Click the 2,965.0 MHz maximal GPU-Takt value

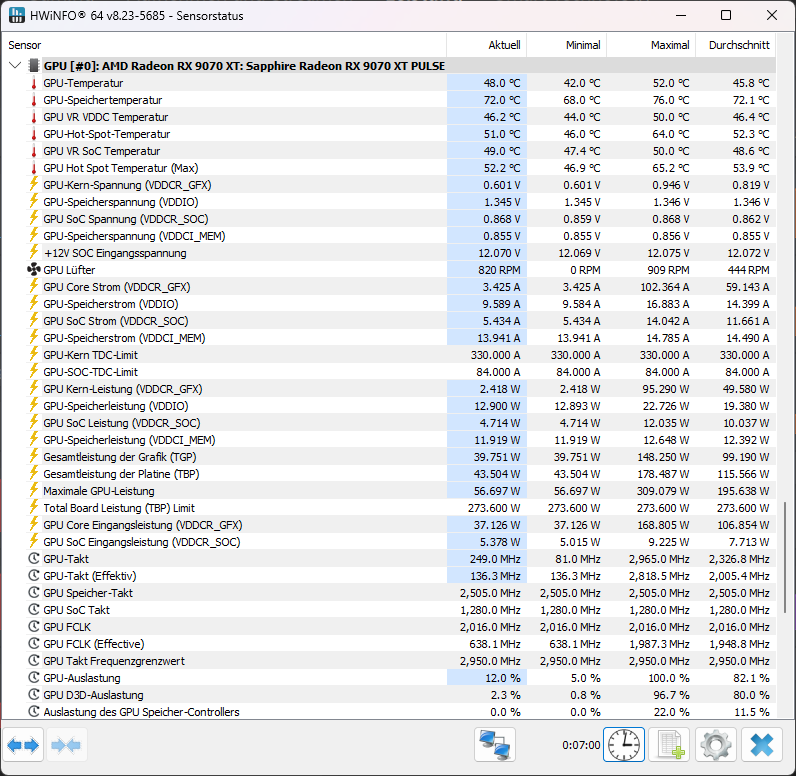(x=659, y=559)
